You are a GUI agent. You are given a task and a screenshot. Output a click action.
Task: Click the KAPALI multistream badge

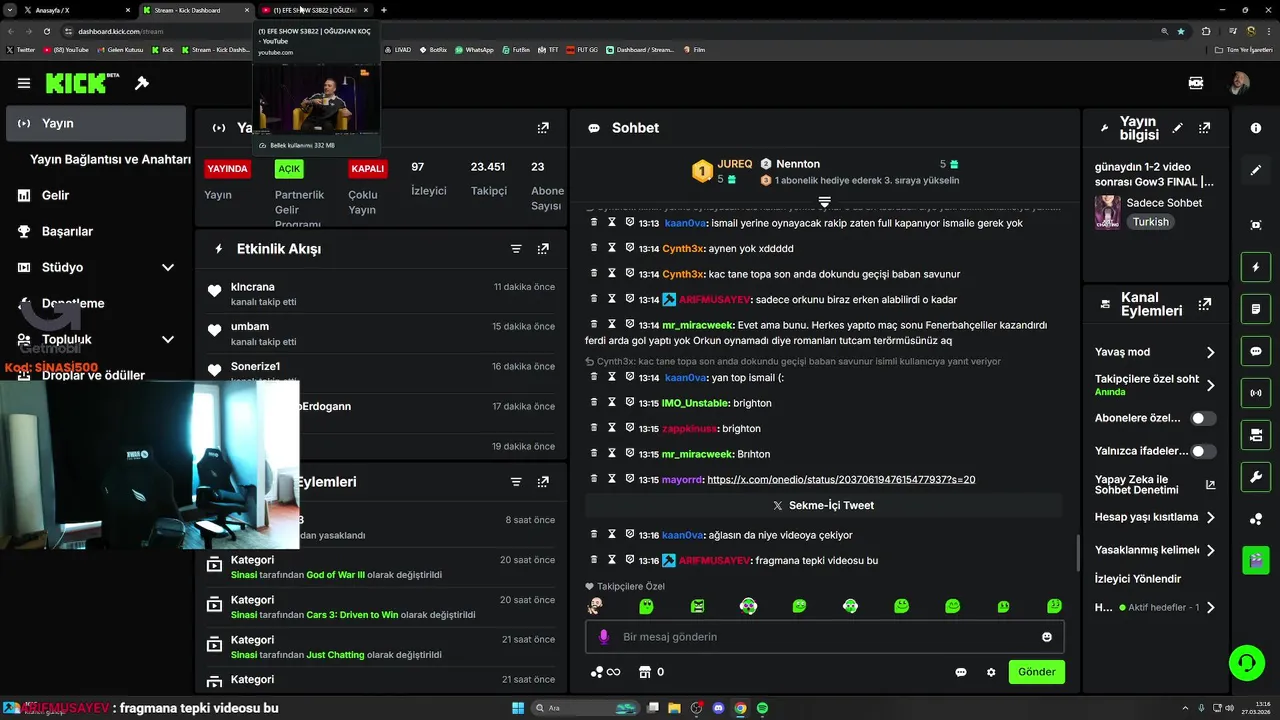[x=367, y=169]
